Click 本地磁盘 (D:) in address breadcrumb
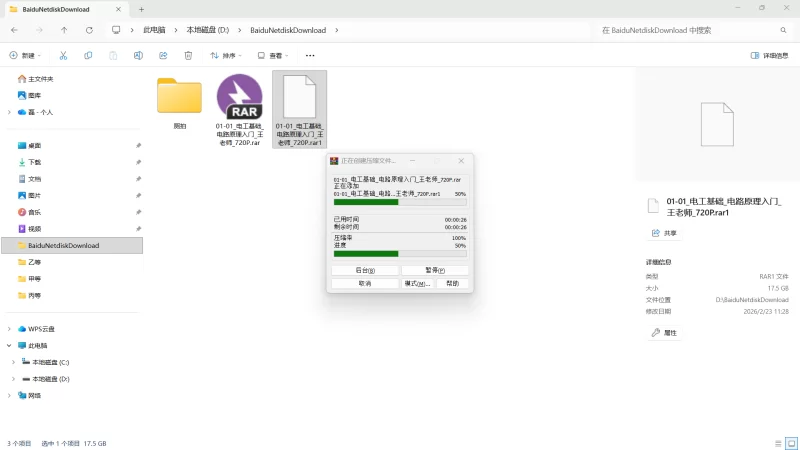 [x=208, y=30]
